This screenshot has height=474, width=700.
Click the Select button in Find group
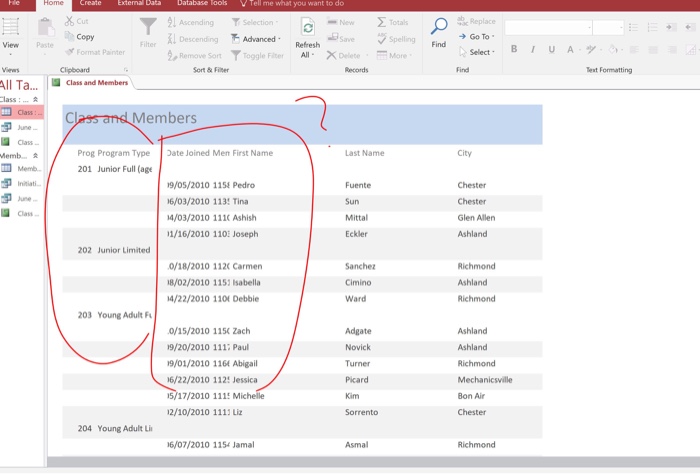[480, 52]
